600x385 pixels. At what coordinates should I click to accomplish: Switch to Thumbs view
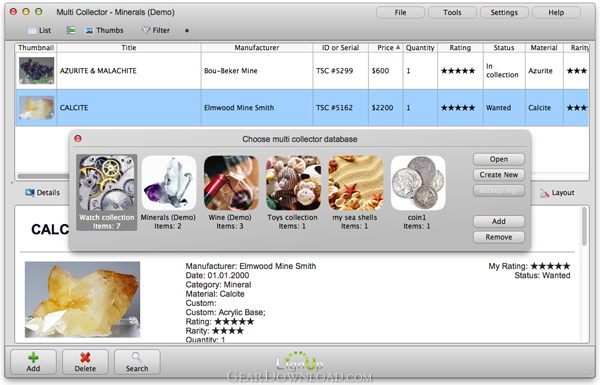tap(104, 30)
